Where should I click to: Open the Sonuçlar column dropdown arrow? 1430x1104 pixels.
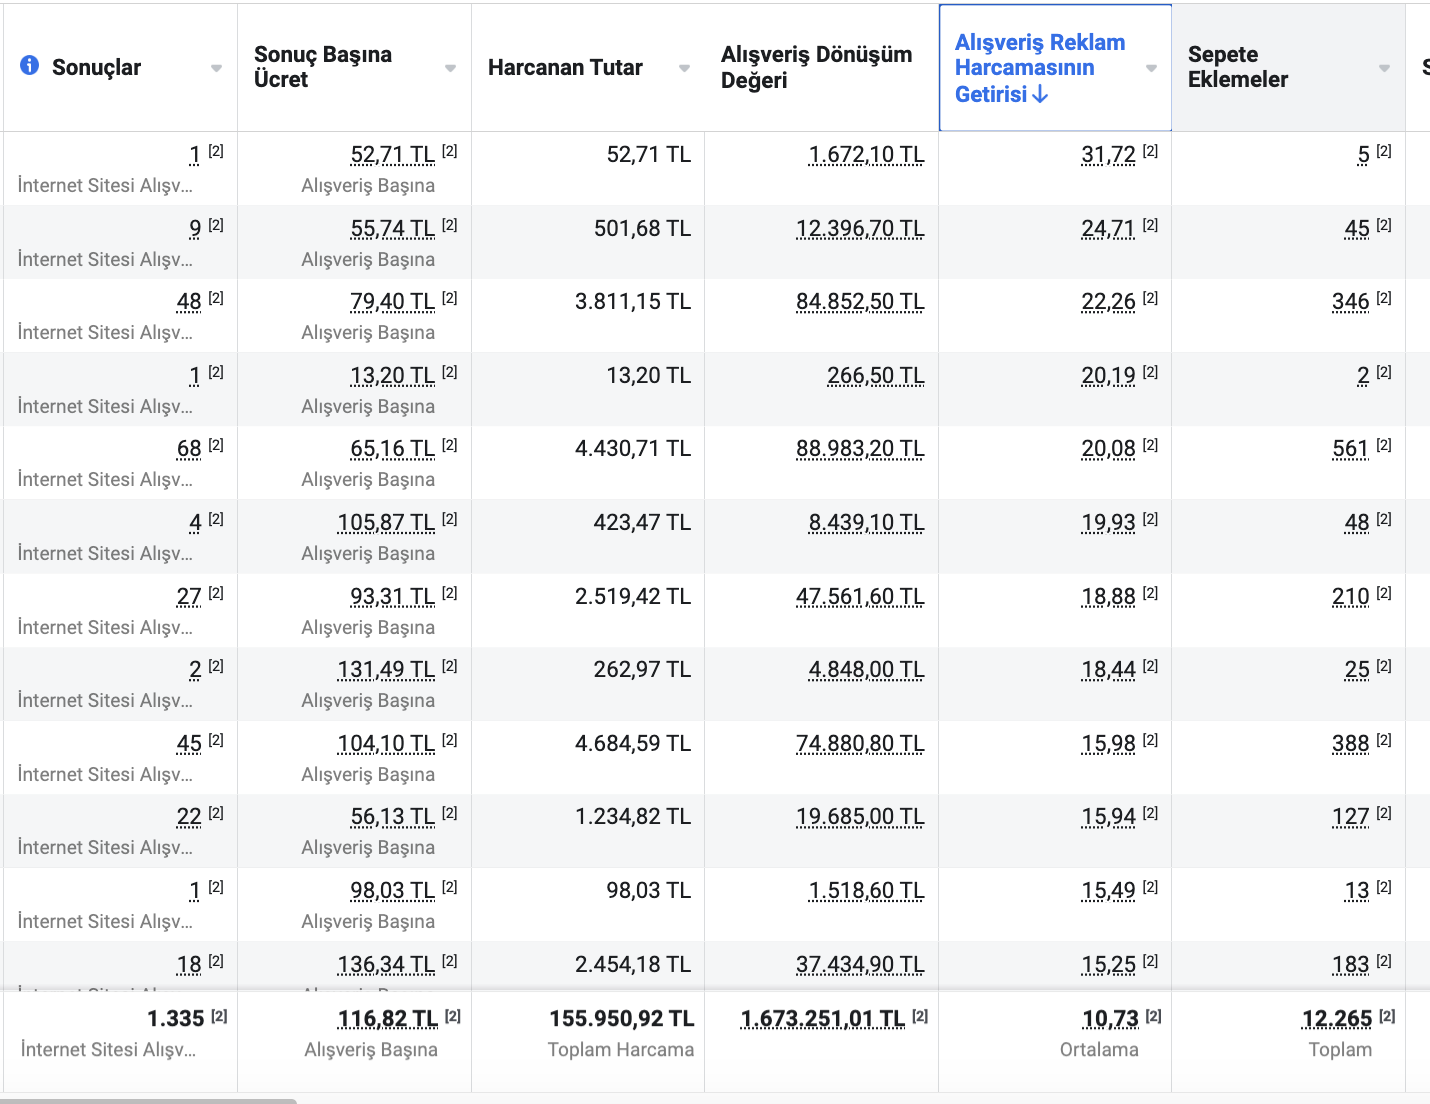(x=216, y=68)
